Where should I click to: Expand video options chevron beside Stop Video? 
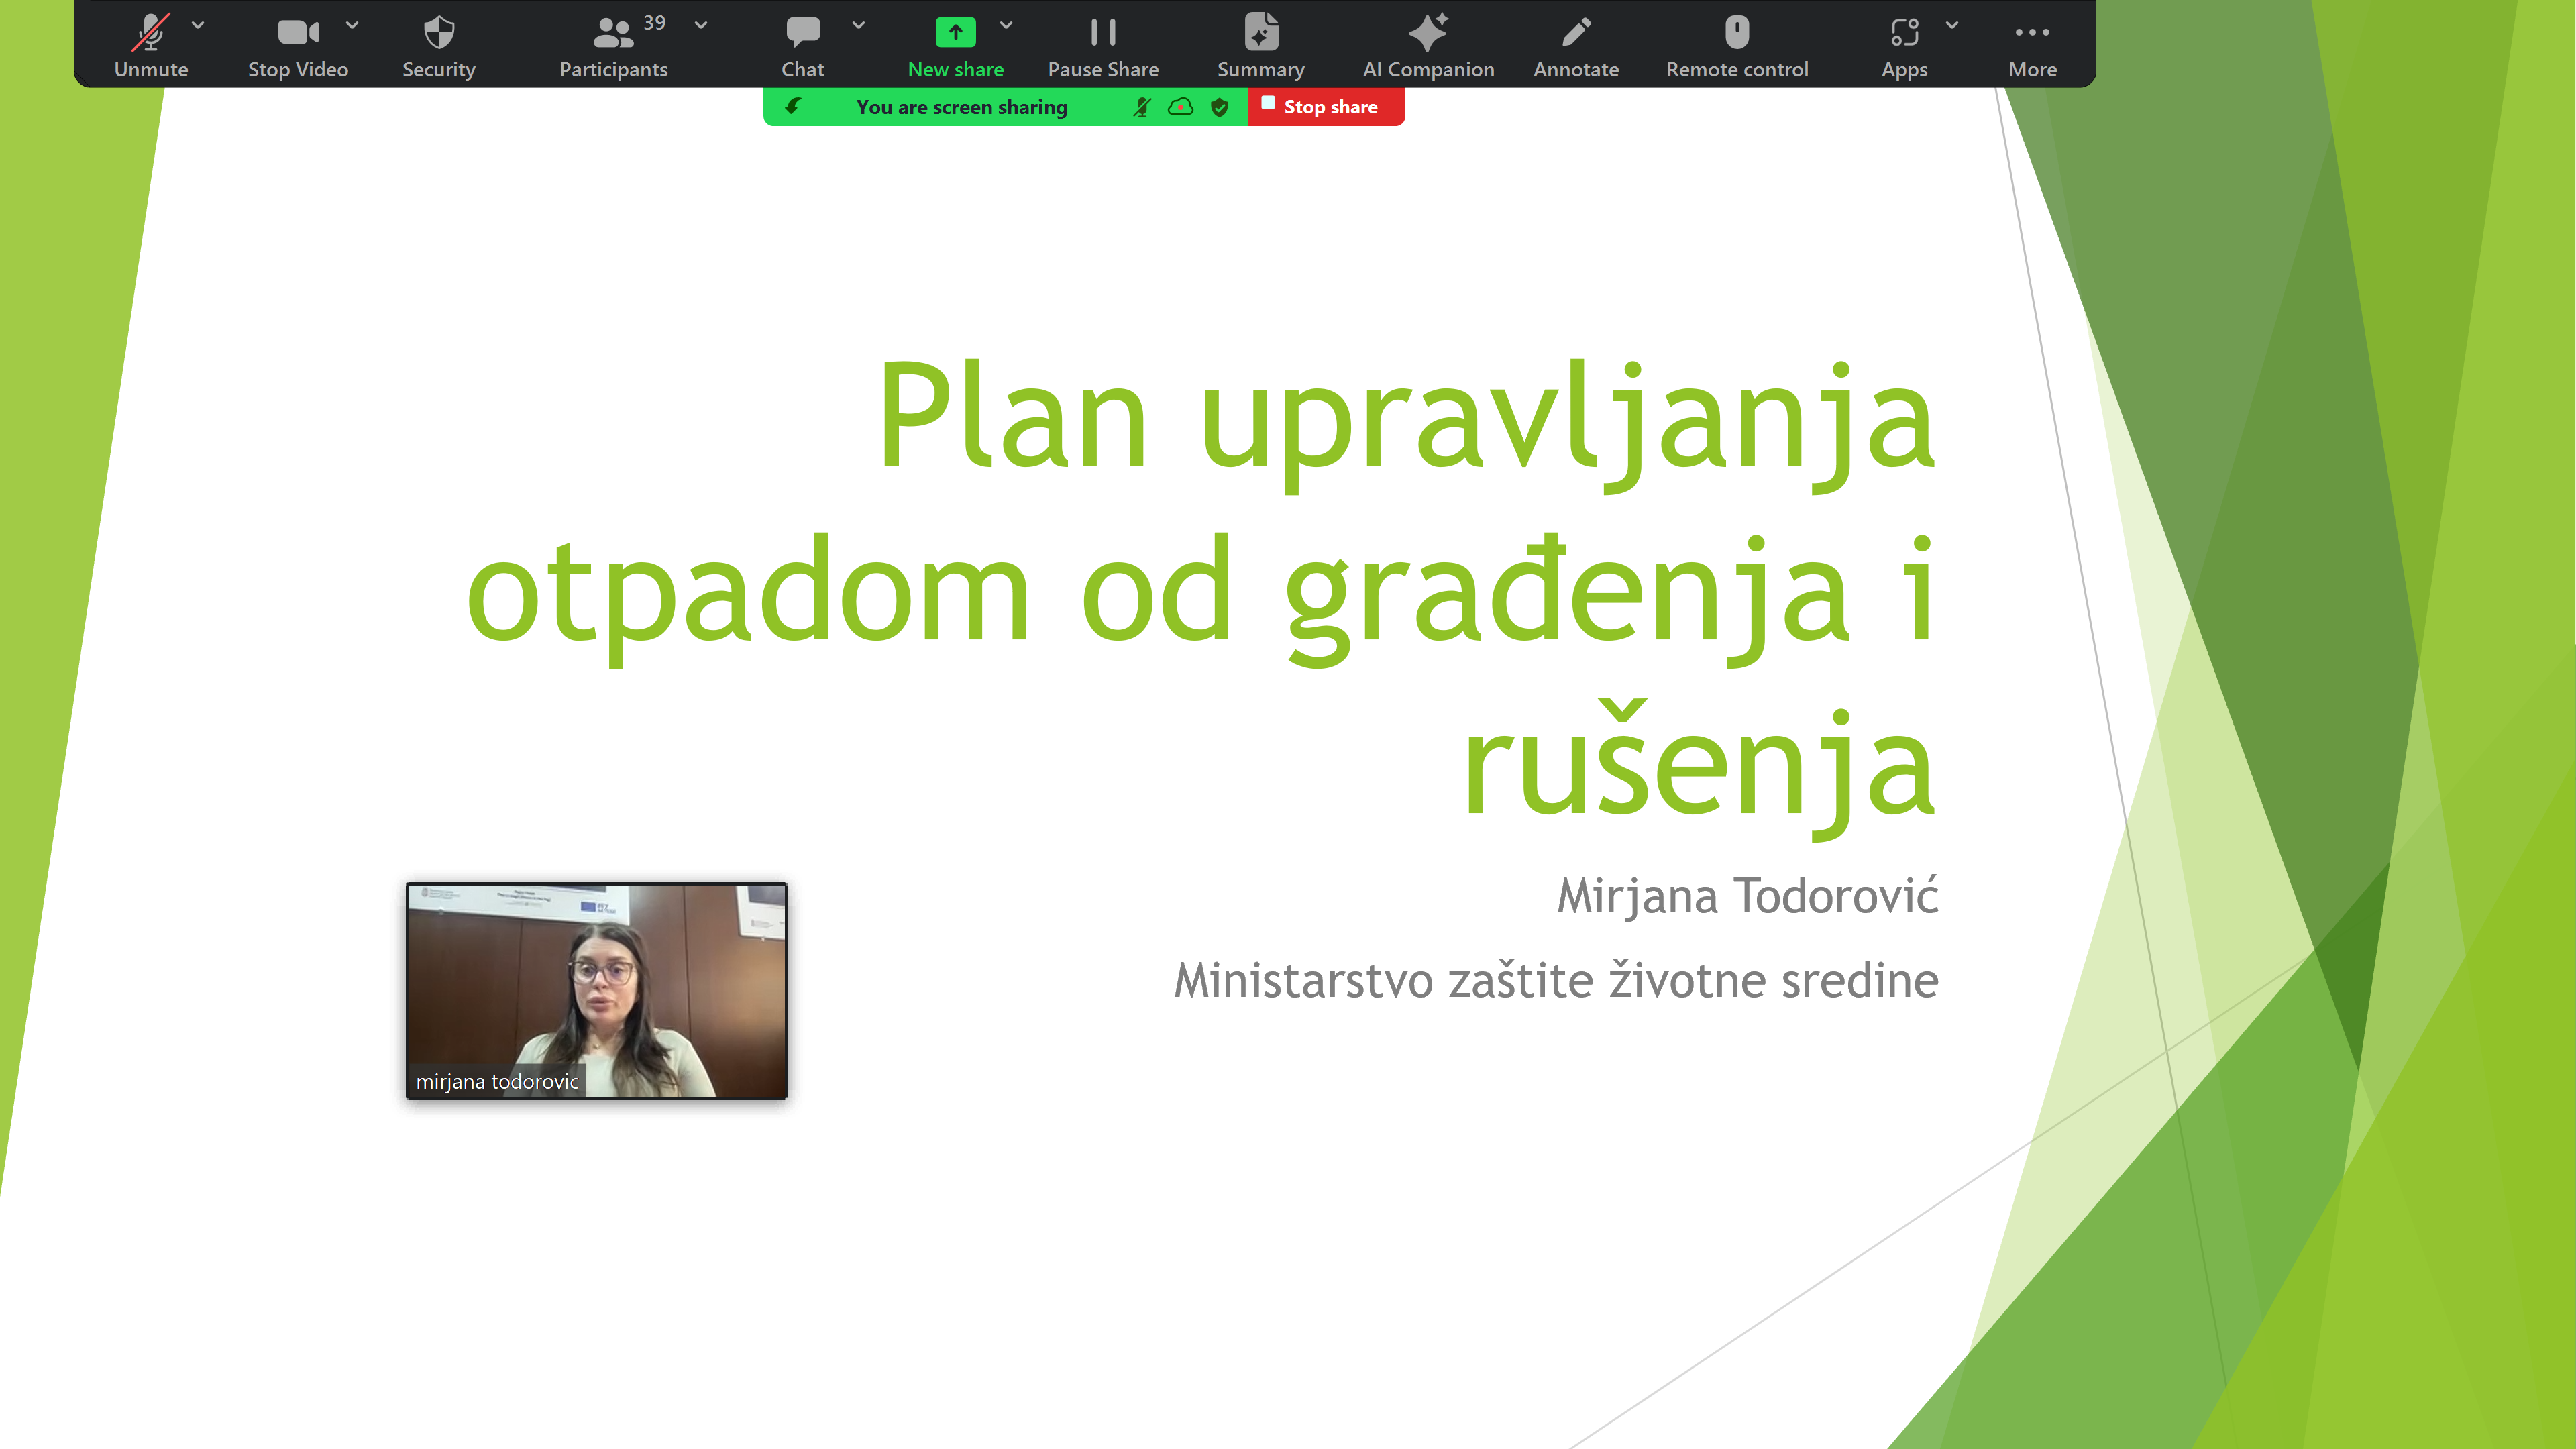pyautogui.click(x=352, y=25)
